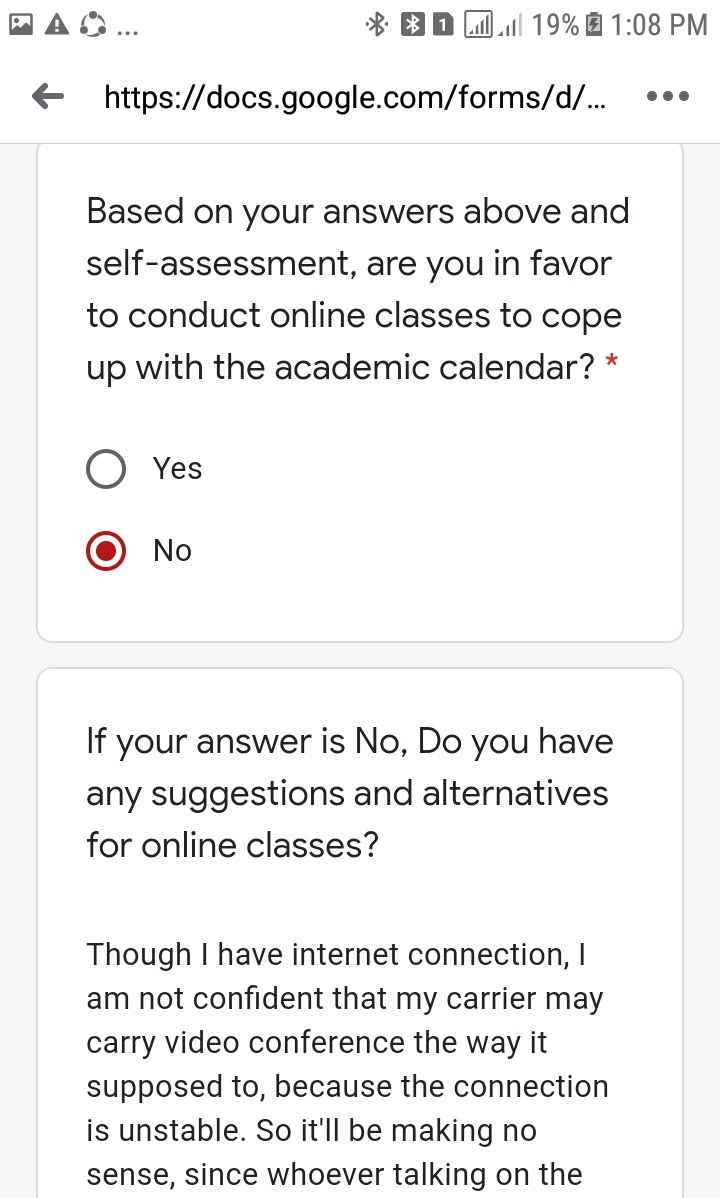Tap the docs.google.com URL address field
This screenshot has width=720, height=1198.
pyautogui.click(x=355, y=97)
